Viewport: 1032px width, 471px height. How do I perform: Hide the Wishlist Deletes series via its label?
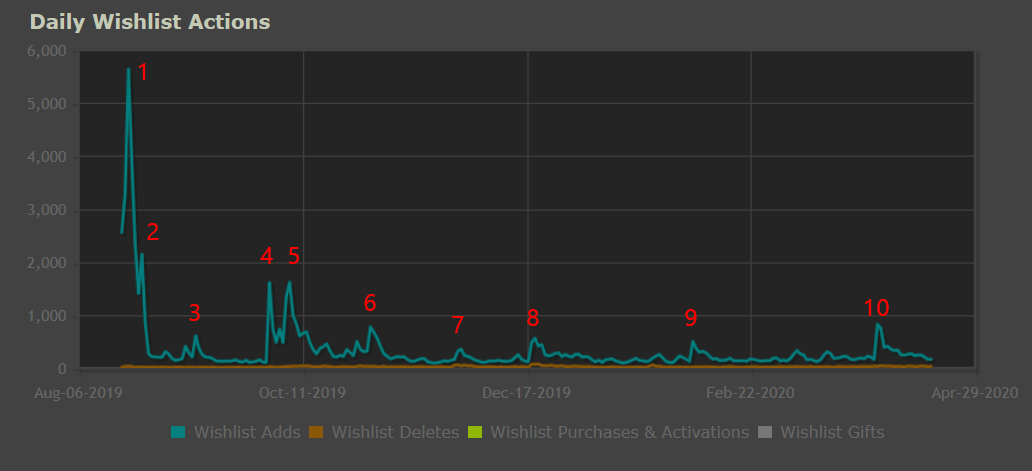tap(395, 432)
